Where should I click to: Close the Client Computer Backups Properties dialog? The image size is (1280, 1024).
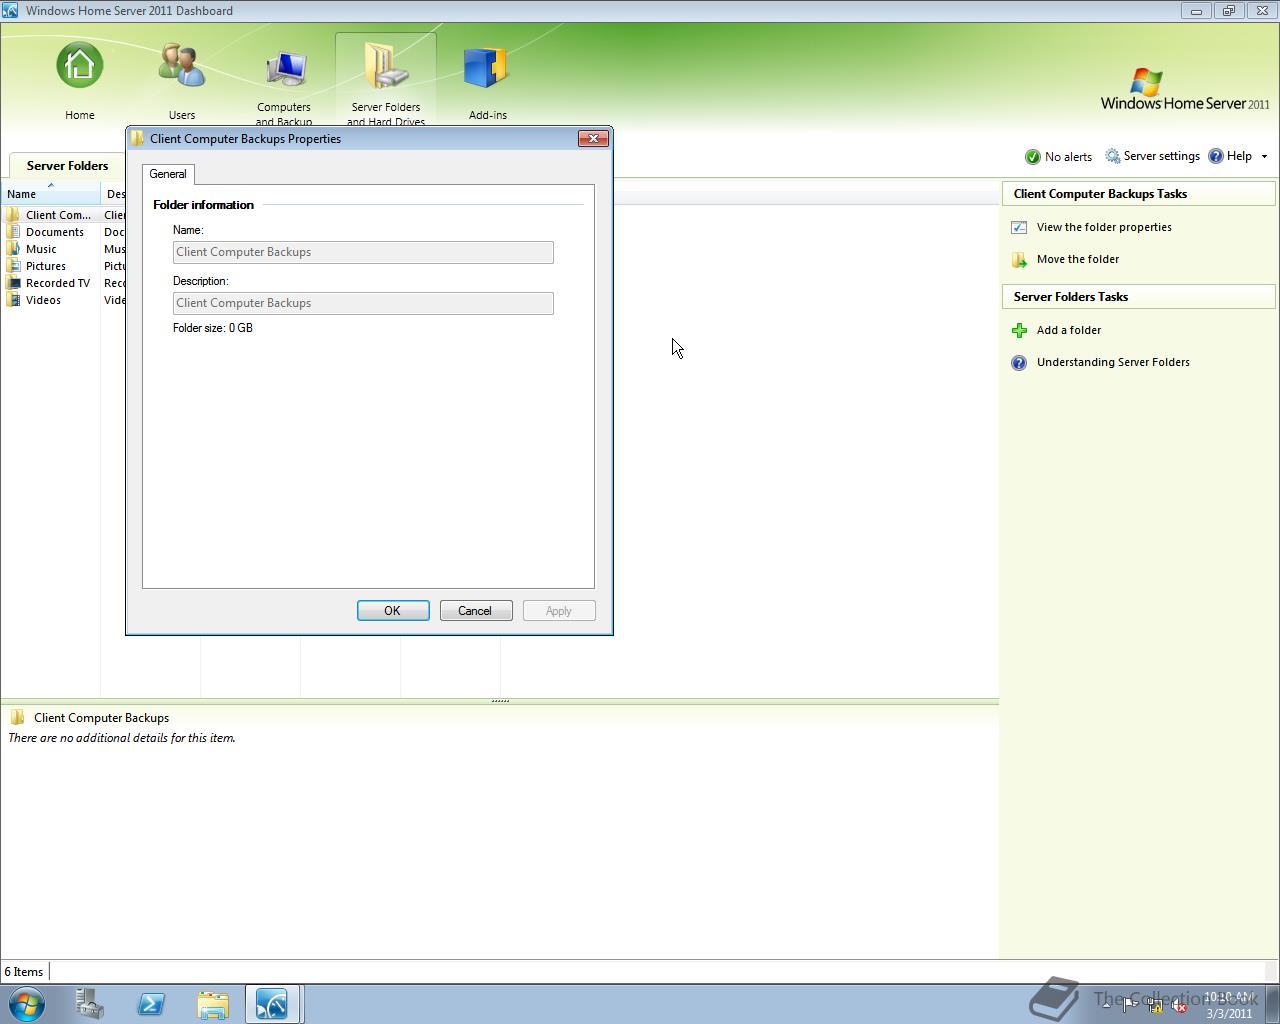593,138
